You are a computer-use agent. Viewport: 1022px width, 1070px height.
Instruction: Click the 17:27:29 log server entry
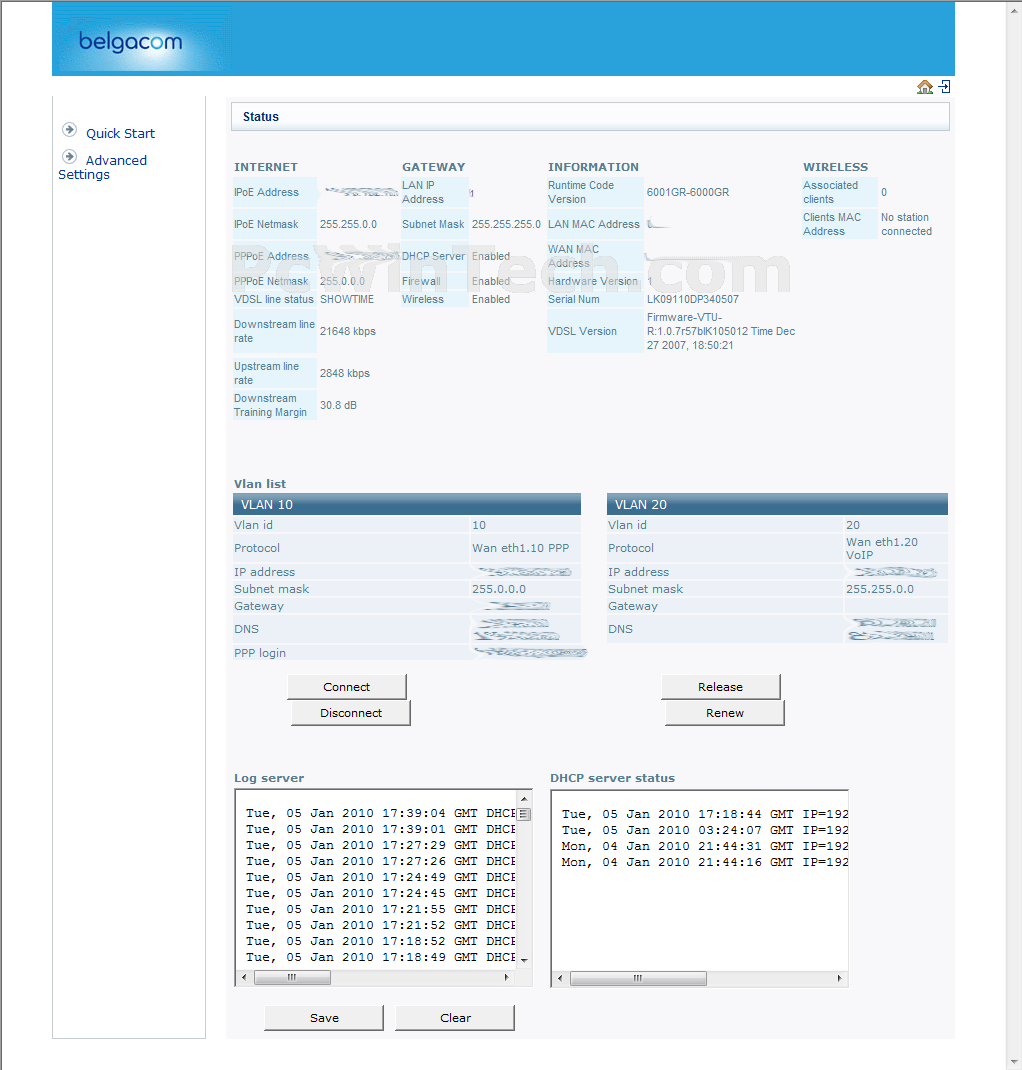pyautogui.click(x=381, y=845)
